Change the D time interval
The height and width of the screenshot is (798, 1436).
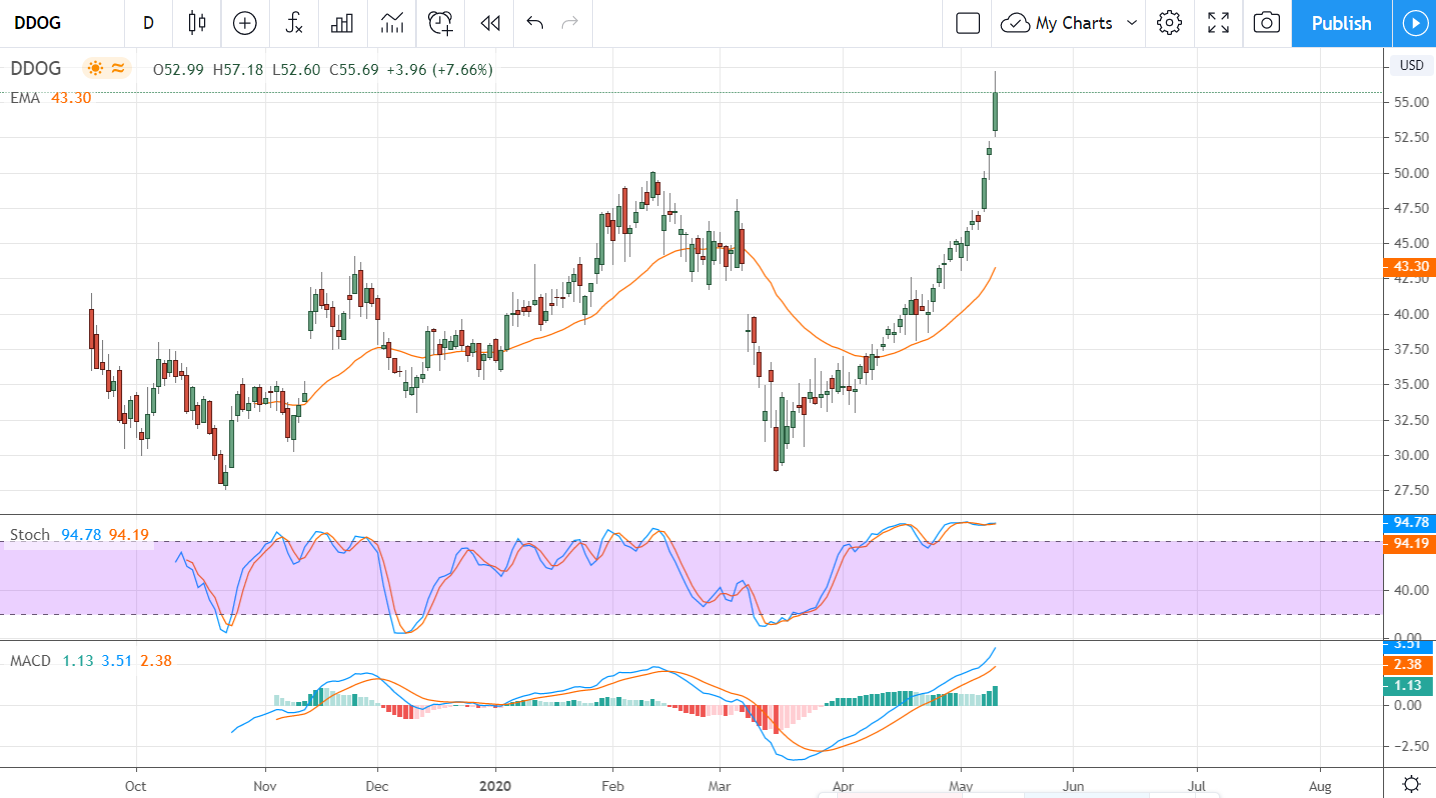(x=148, y=23)
